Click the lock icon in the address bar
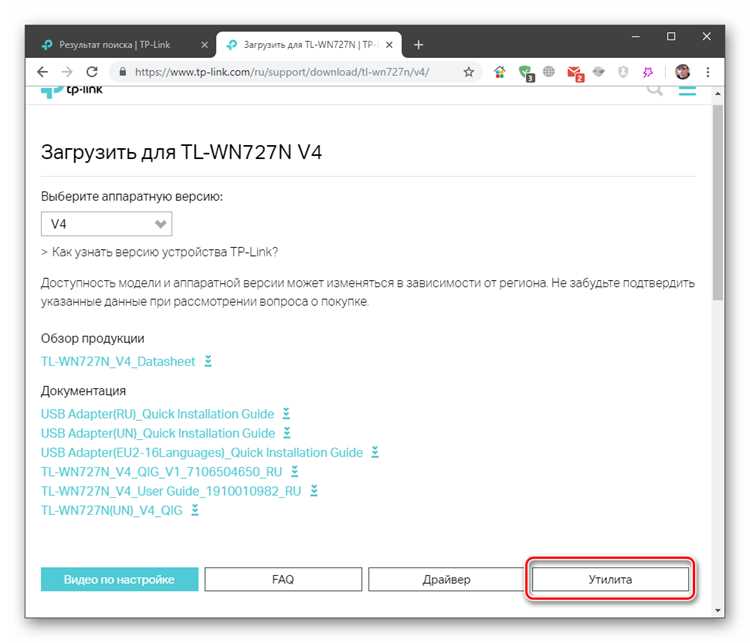 pyautogui.click(x=122, y=72)
